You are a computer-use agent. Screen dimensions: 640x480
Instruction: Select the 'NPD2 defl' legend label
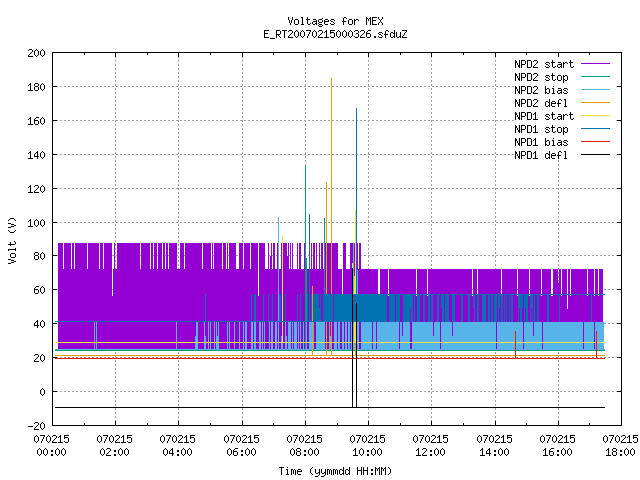coord(541,103)
